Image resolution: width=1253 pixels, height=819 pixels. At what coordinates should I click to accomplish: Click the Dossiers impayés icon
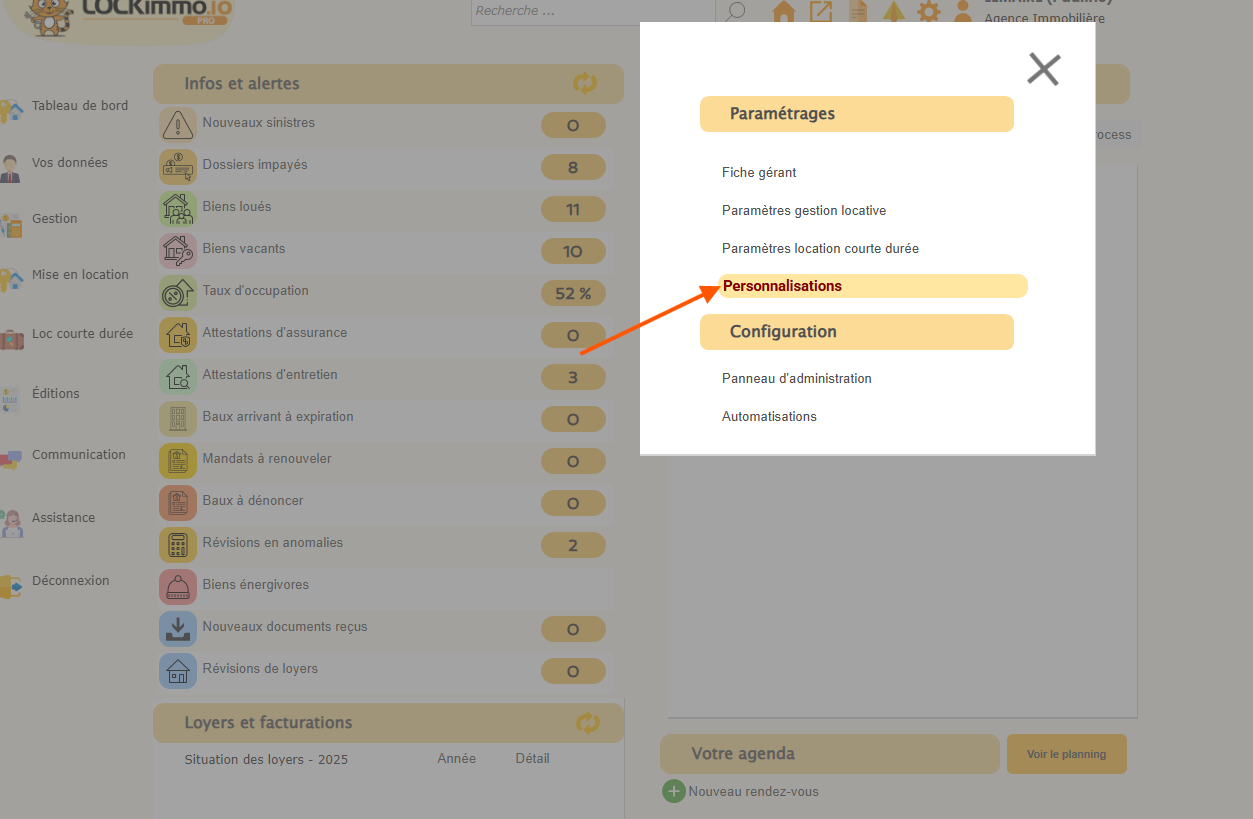tap(178, 167)
